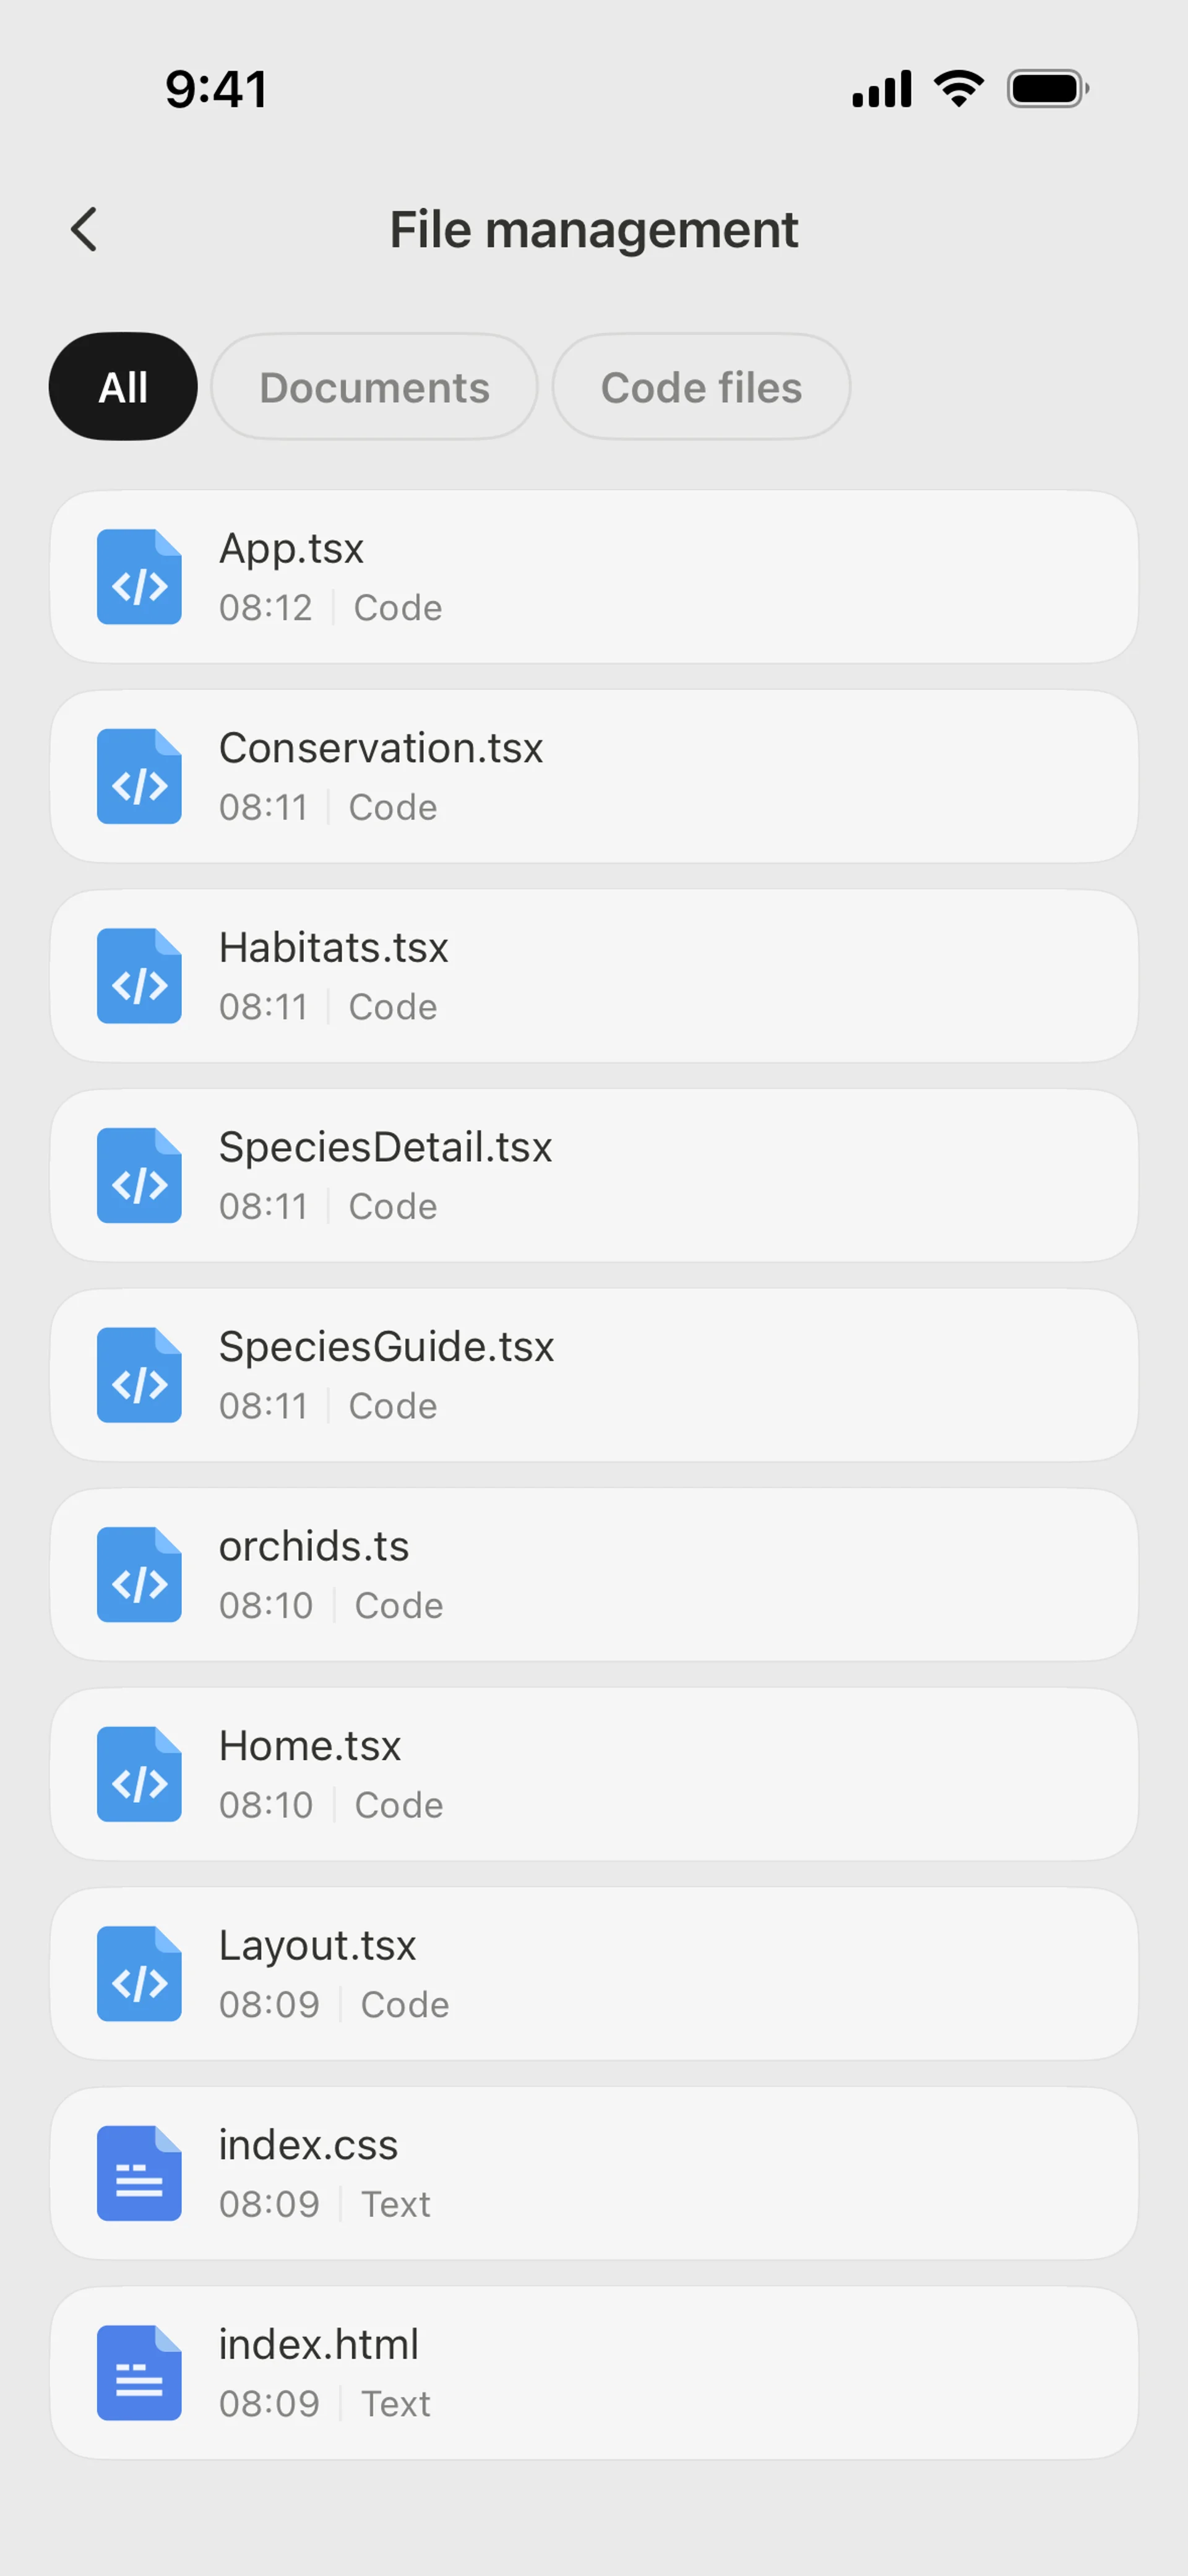The image size is (1188, 2576).
Task: Click the index.html text document icon
Action: pyautogui.click(x=139, y=2373)
